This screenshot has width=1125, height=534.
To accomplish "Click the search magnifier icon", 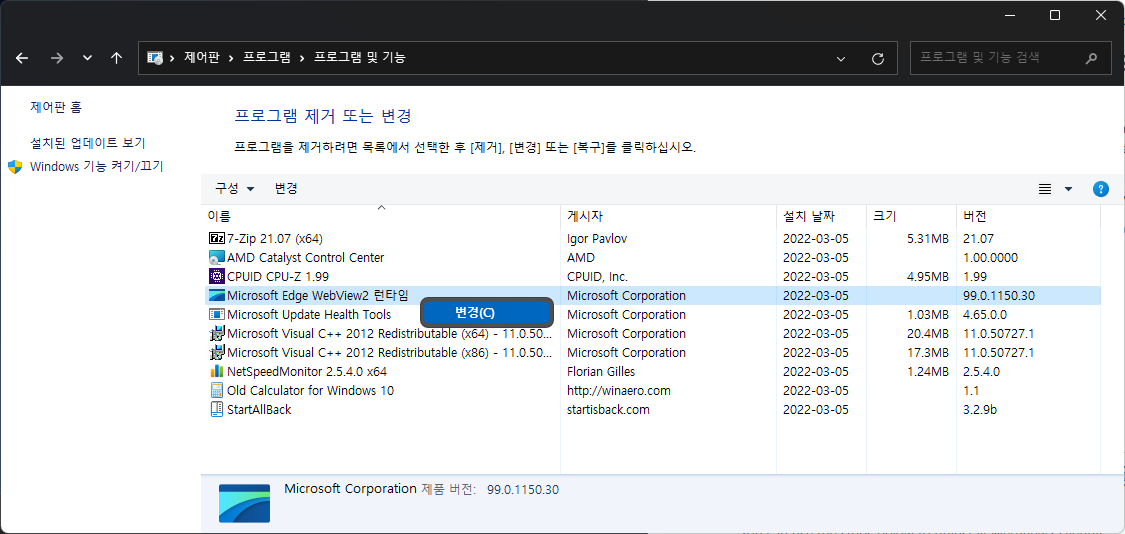I will coord(1091,58).
